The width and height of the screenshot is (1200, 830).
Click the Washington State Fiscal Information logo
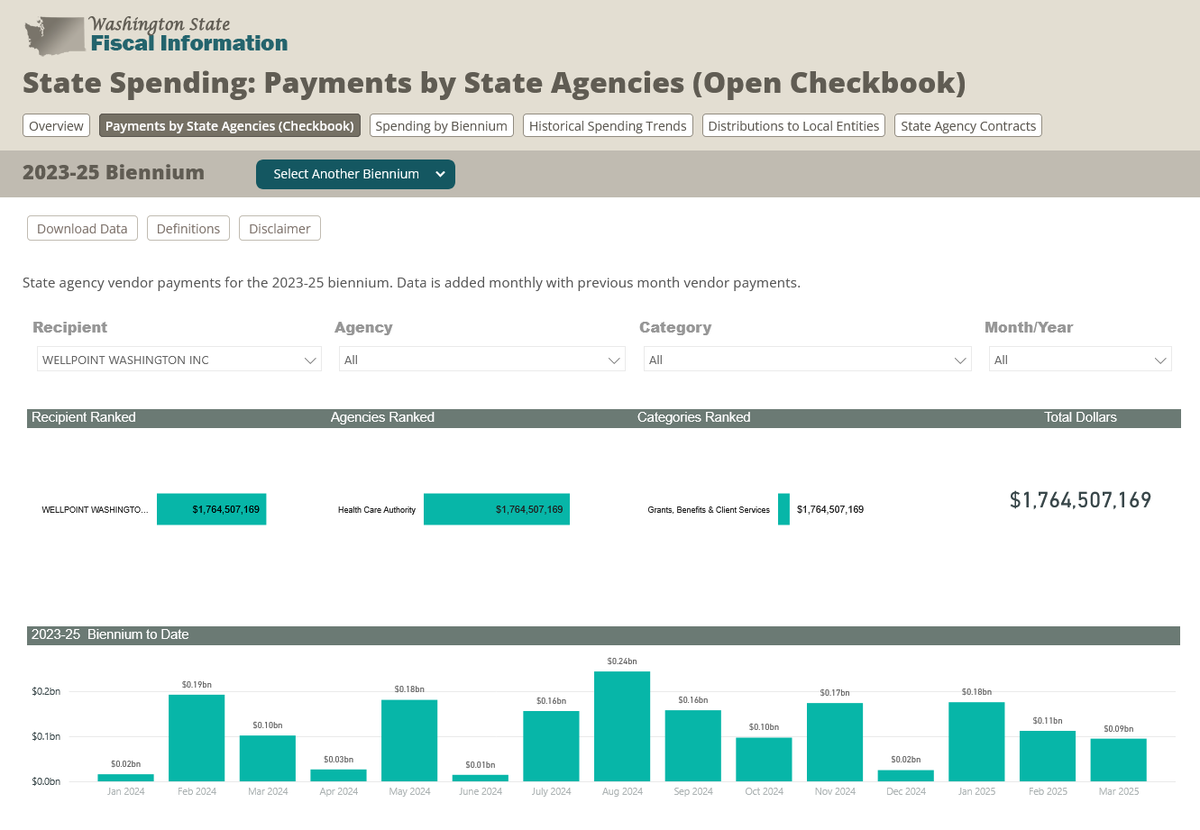coord(156,34)
